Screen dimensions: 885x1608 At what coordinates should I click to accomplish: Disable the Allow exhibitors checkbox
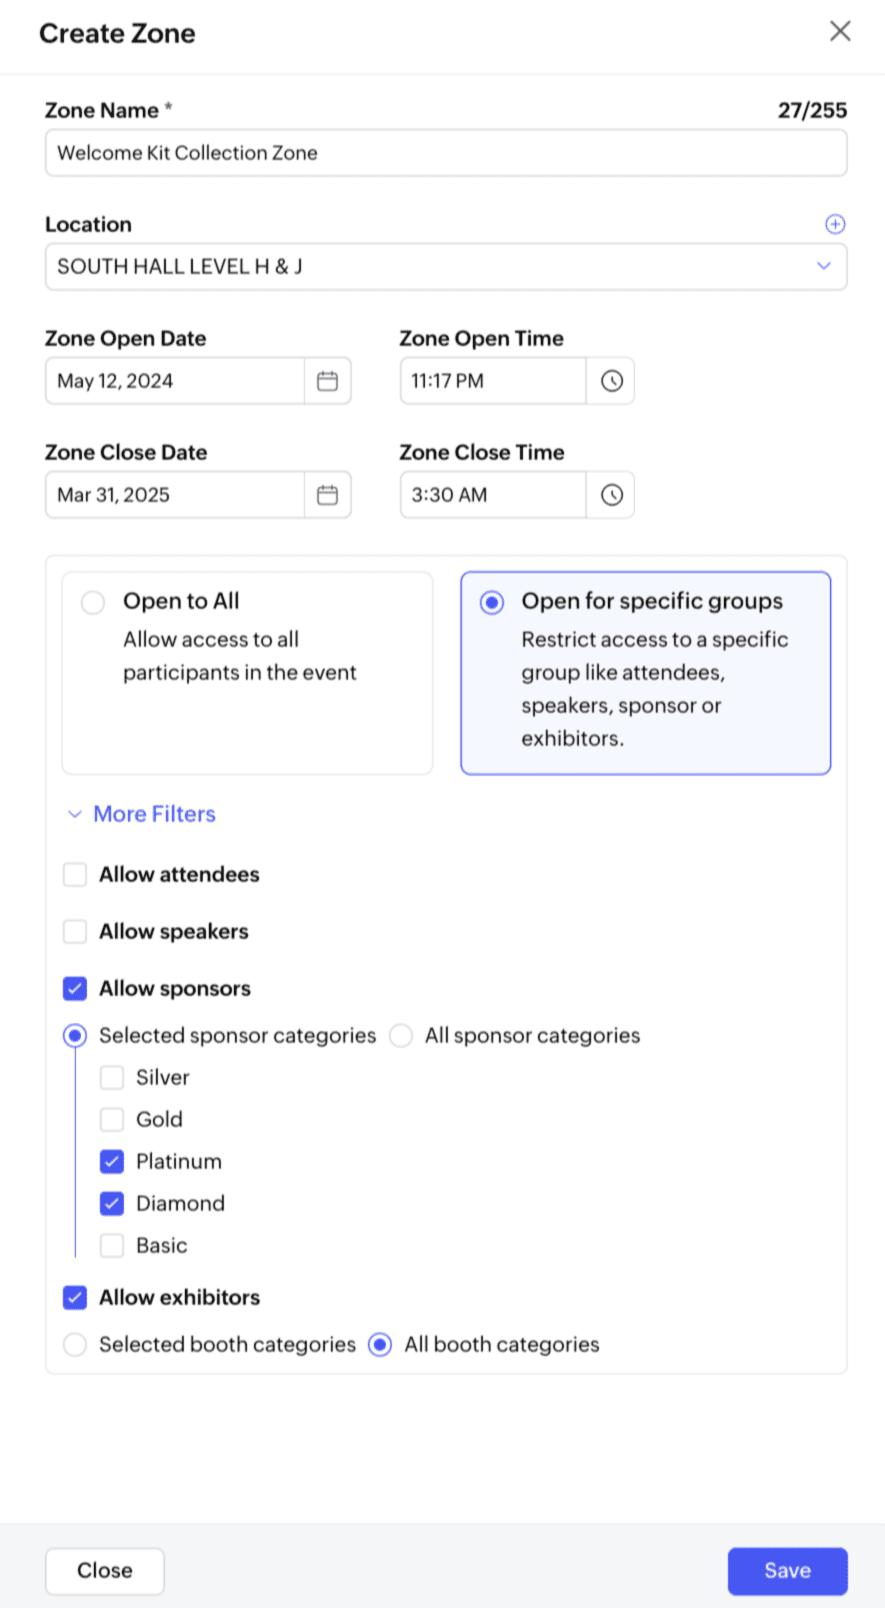[75, 1298]
